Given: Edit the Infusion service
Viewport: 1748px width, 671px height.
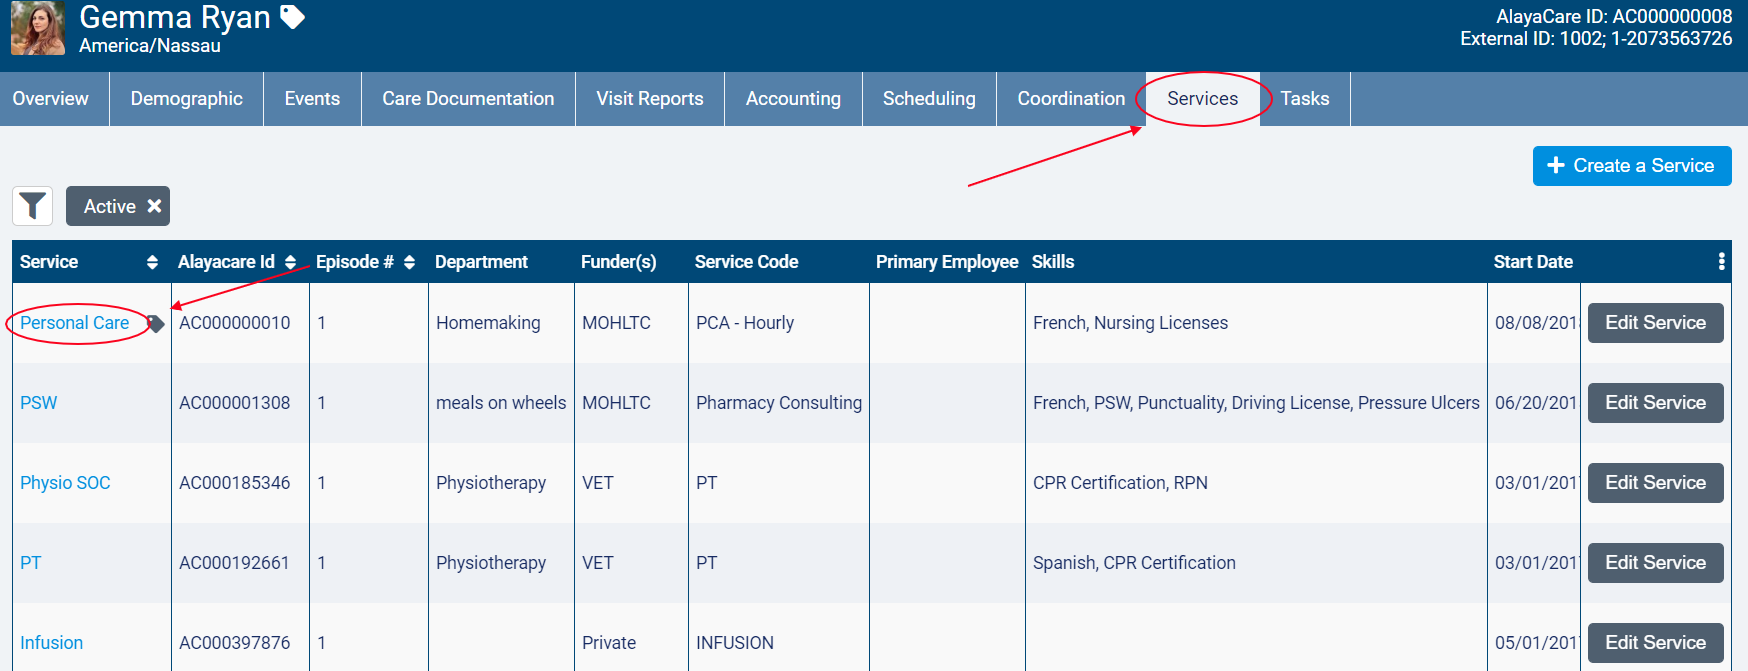Looking at the screenshot, I should tap(1655, 643).
